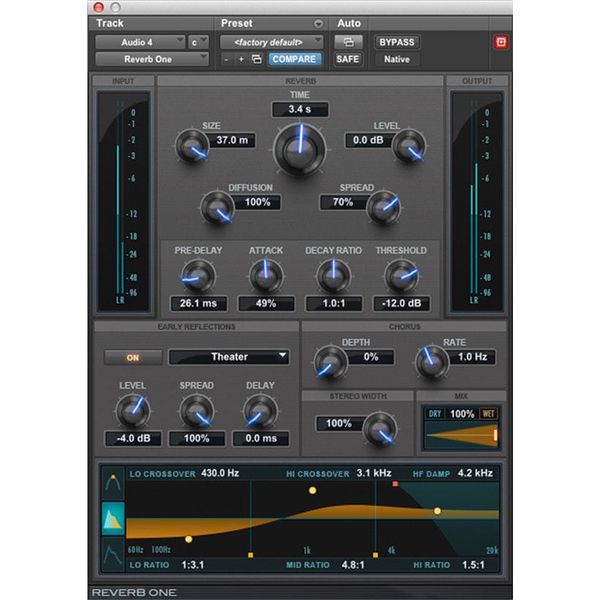Select the top EQ curve view icon
This screenshot has height=600, width=600.
pos(113,483)
